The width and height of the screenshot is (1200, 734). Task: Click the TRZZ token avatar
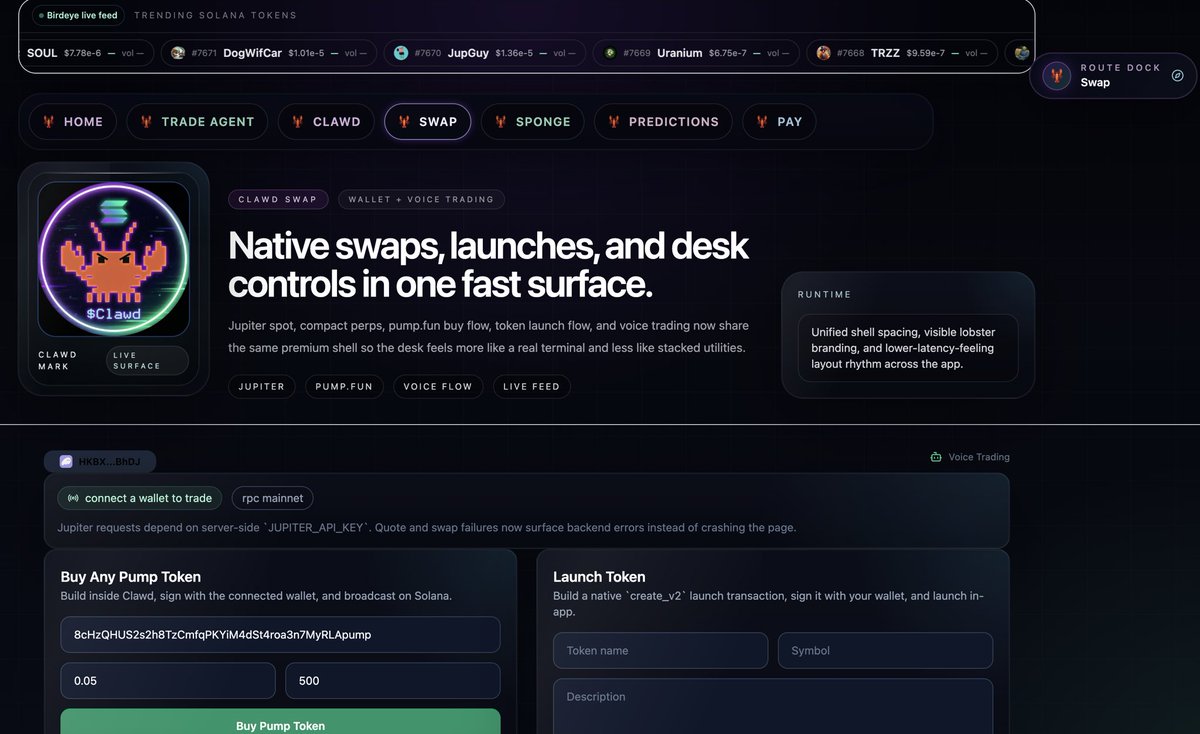click(824, 53)
